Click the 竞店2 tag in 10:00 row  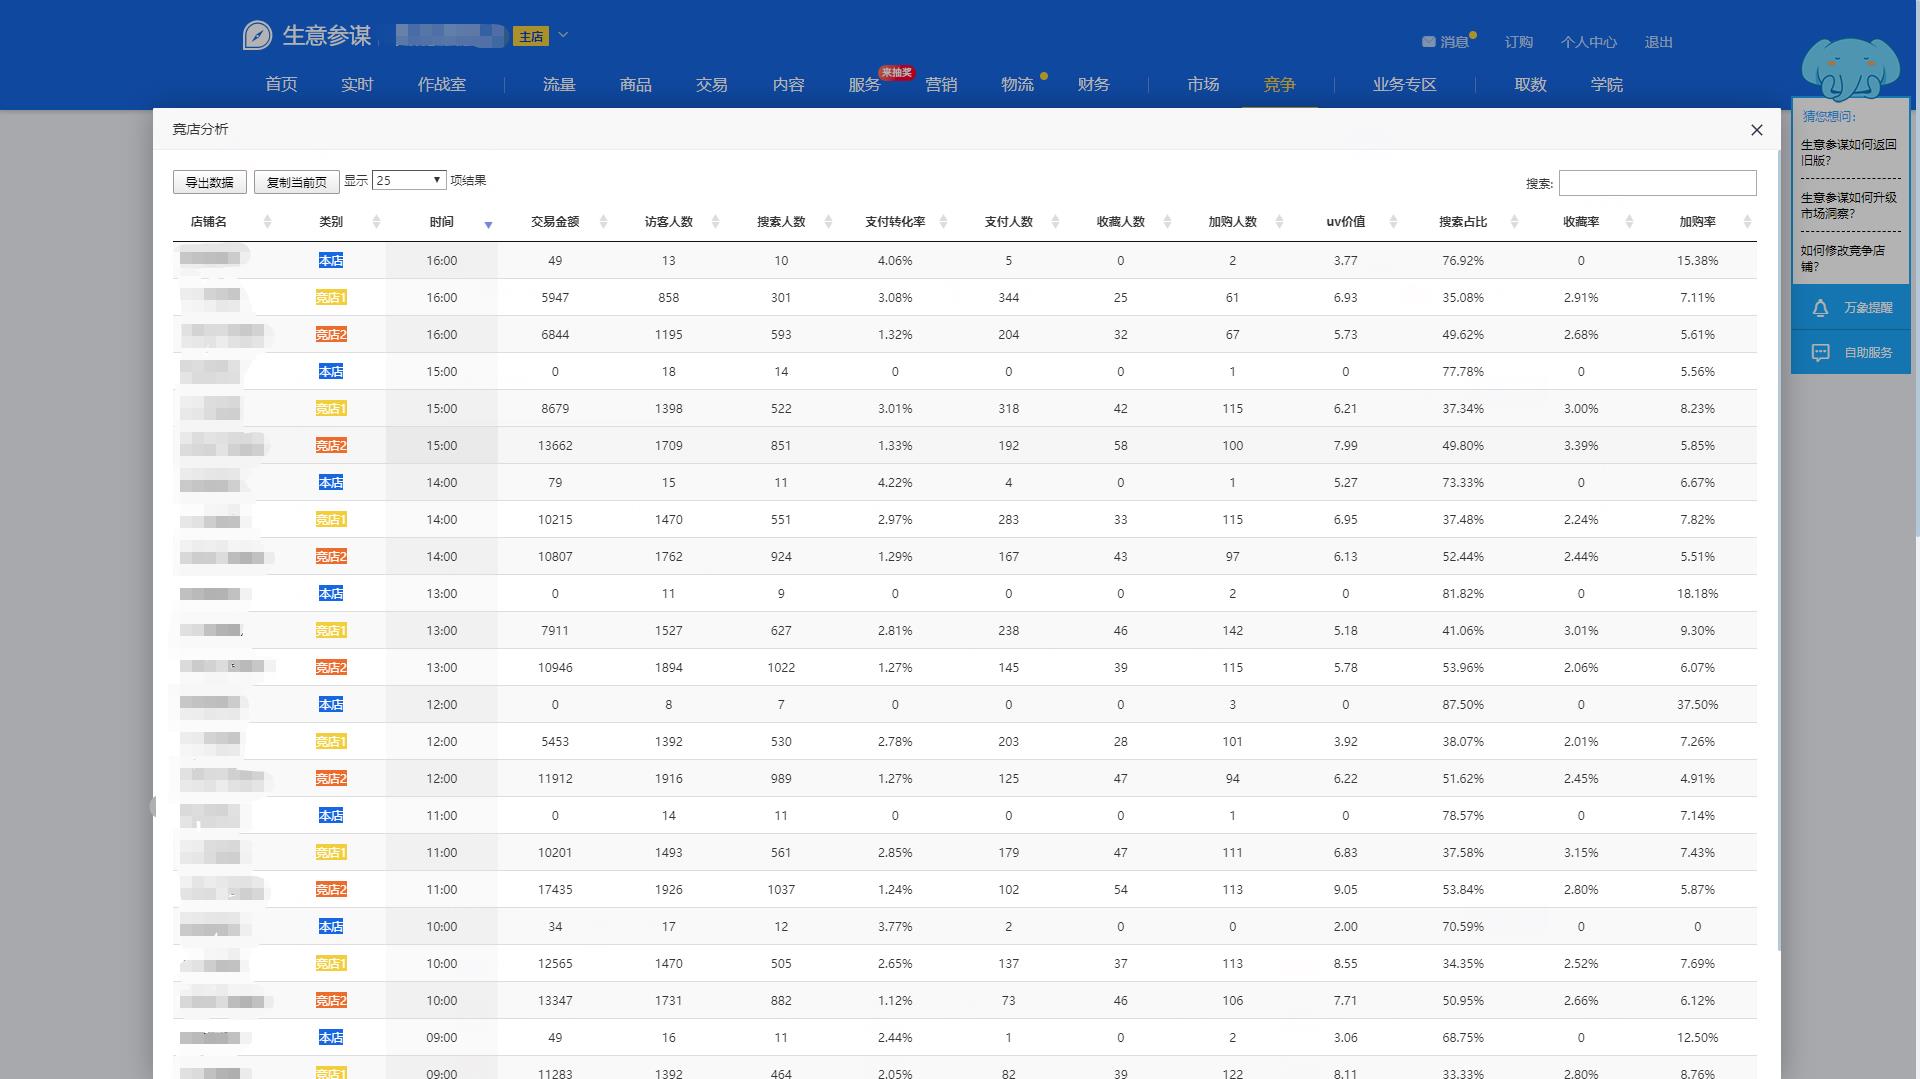pos(331,1001)
